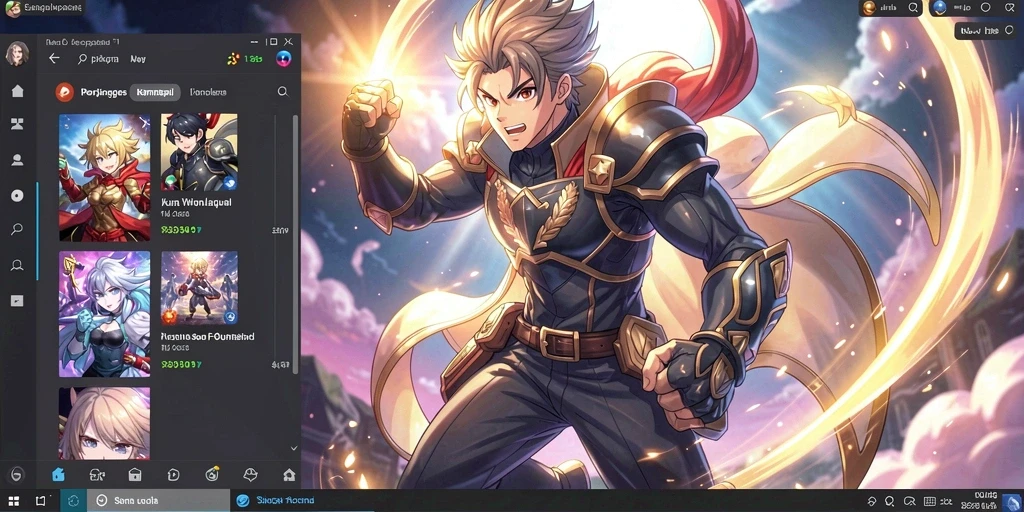The height and width of the screenshot is (512, 1024).
Task: Click the vertical scrollbar in character list
Action: pyautogui.click(x=295, y=244)
